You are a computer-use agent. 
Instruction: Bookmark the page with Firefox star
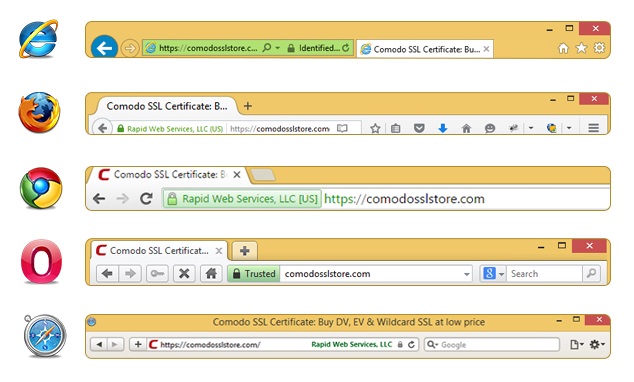click(375, 129)
